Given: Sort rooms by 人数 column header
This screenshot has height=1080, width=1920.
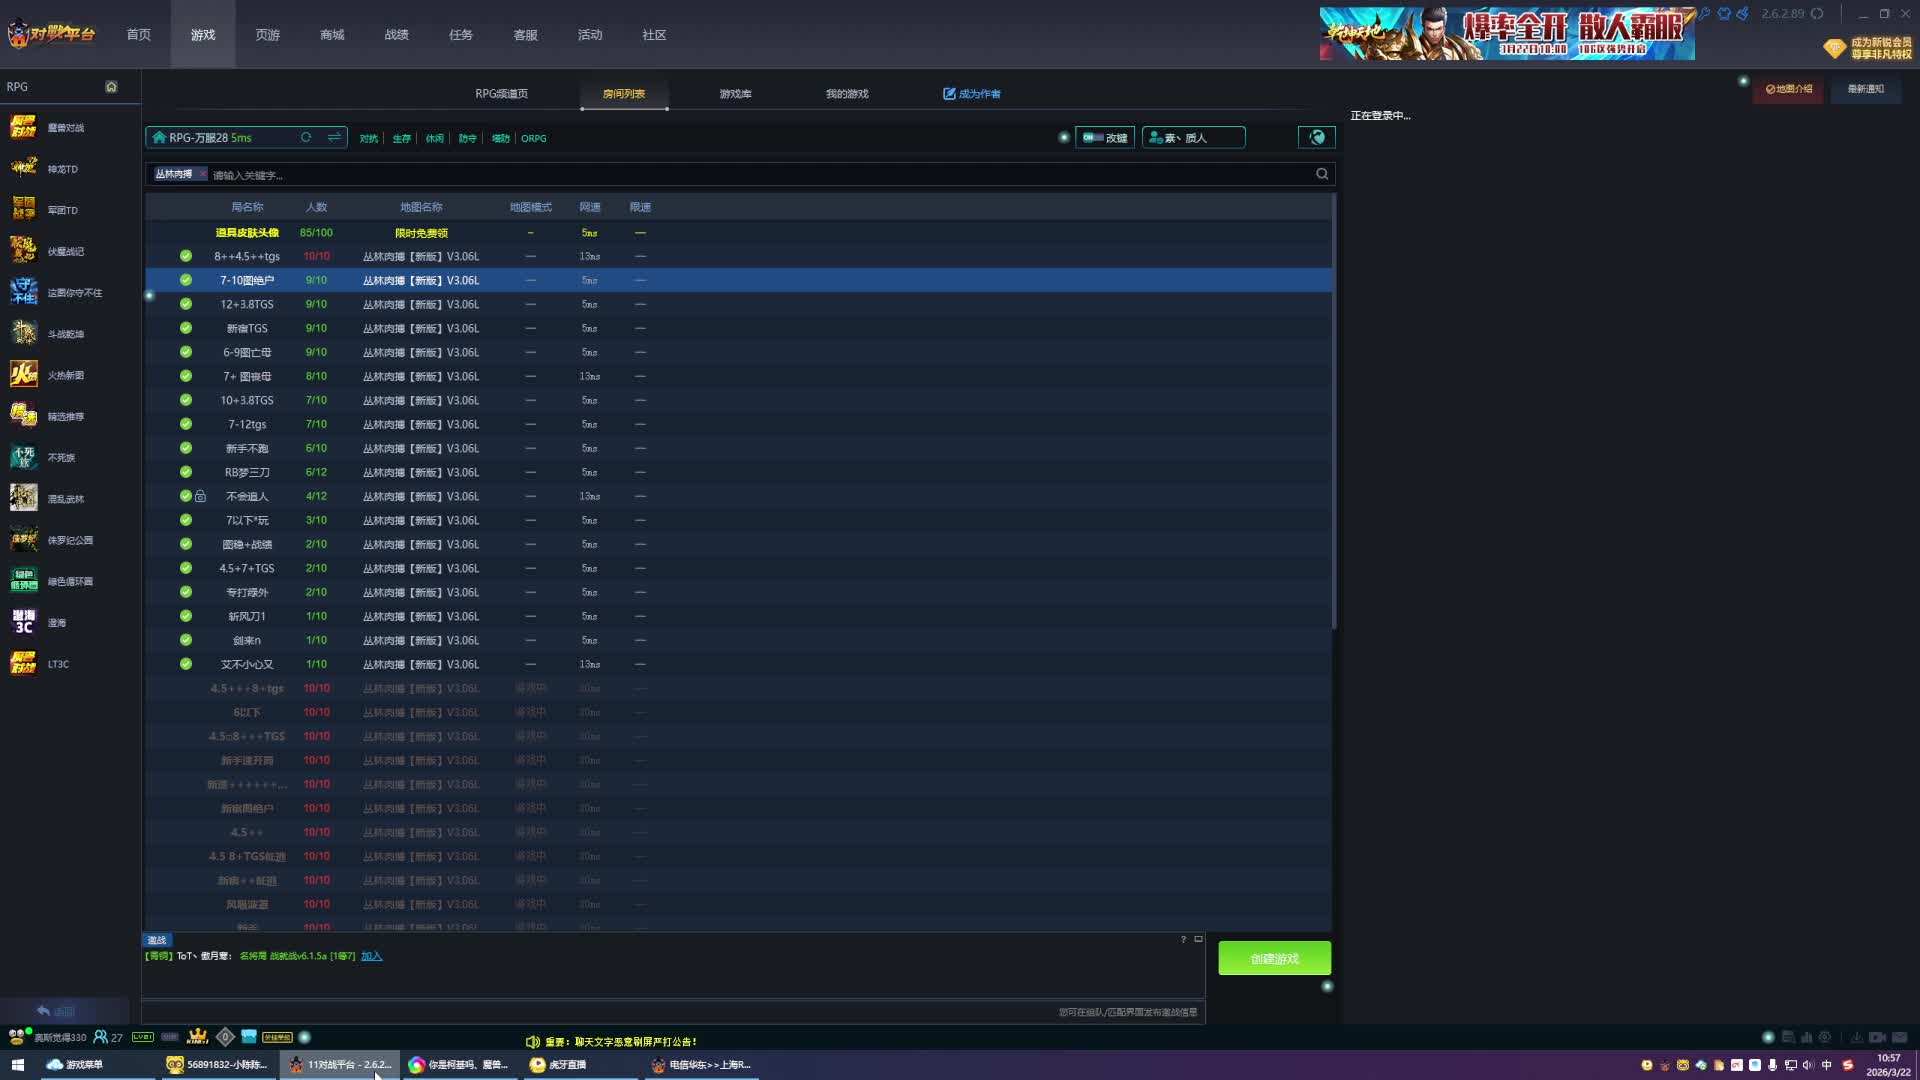Looking at the screenshot, I should click(x=316, y=207).
